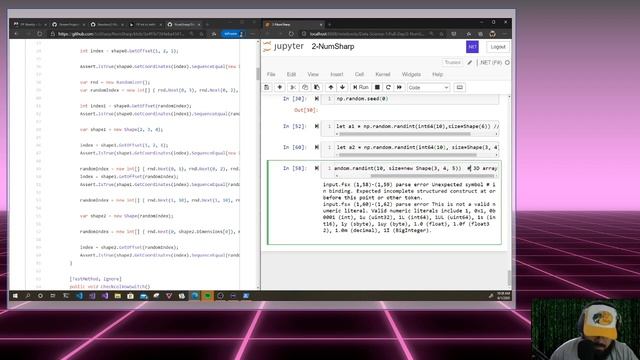This screenshot has width=640, height=360.
Task: Insert a cell below with the plus icon
Action: 280,87
